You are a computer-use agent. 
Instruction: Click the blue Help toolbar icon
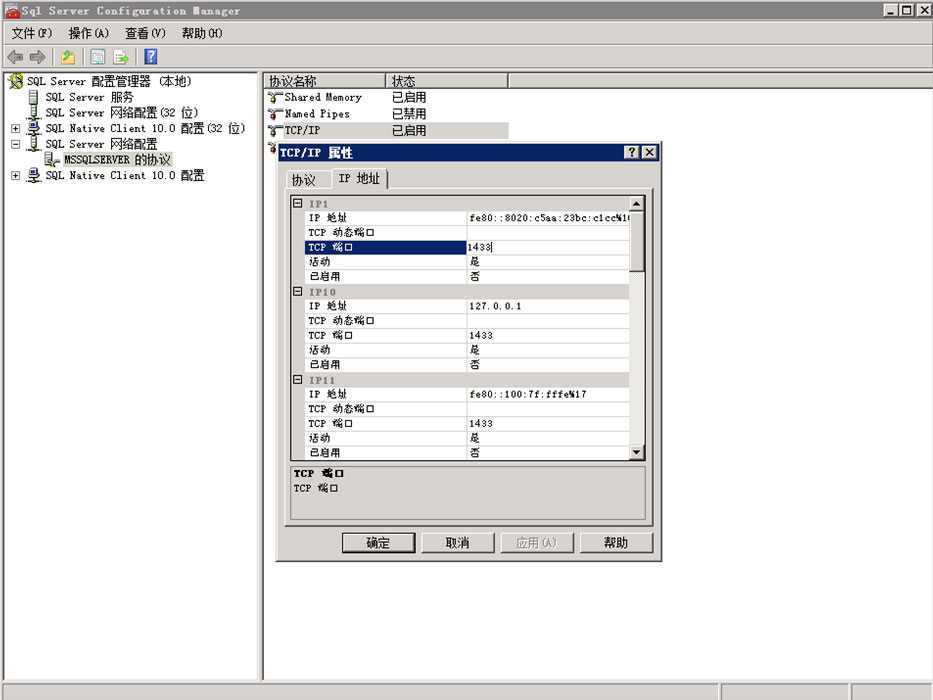point(151,57)
